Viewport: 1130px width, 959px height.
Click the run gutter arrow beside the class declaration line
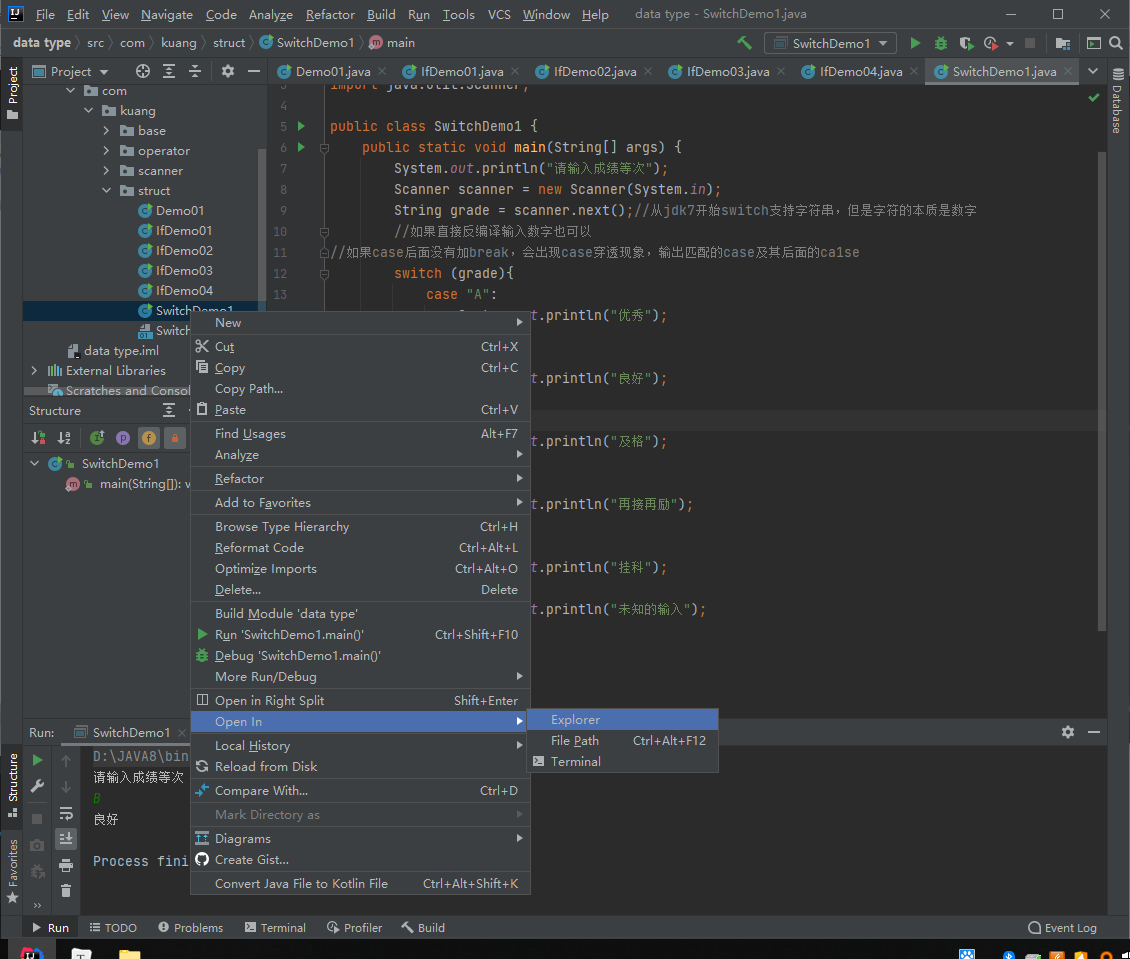[x=301, y=126]
